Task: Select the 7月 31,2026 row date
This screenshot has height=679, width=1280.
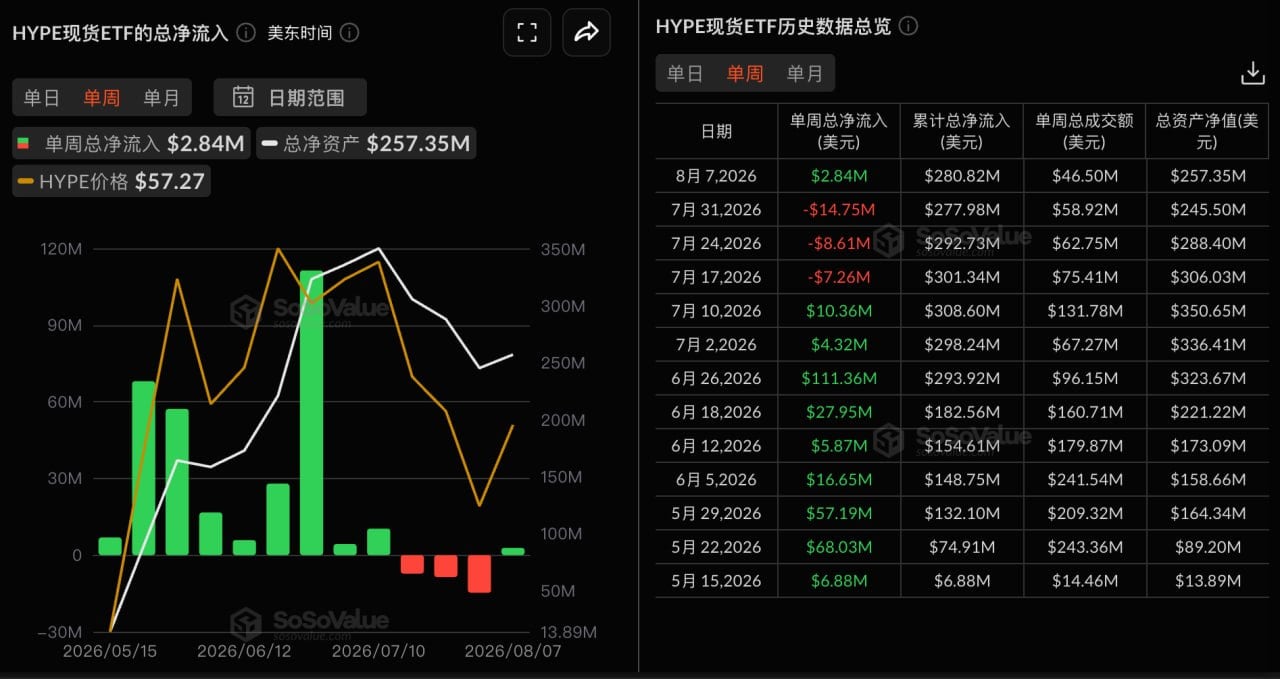Action: (x=716, y=210)
